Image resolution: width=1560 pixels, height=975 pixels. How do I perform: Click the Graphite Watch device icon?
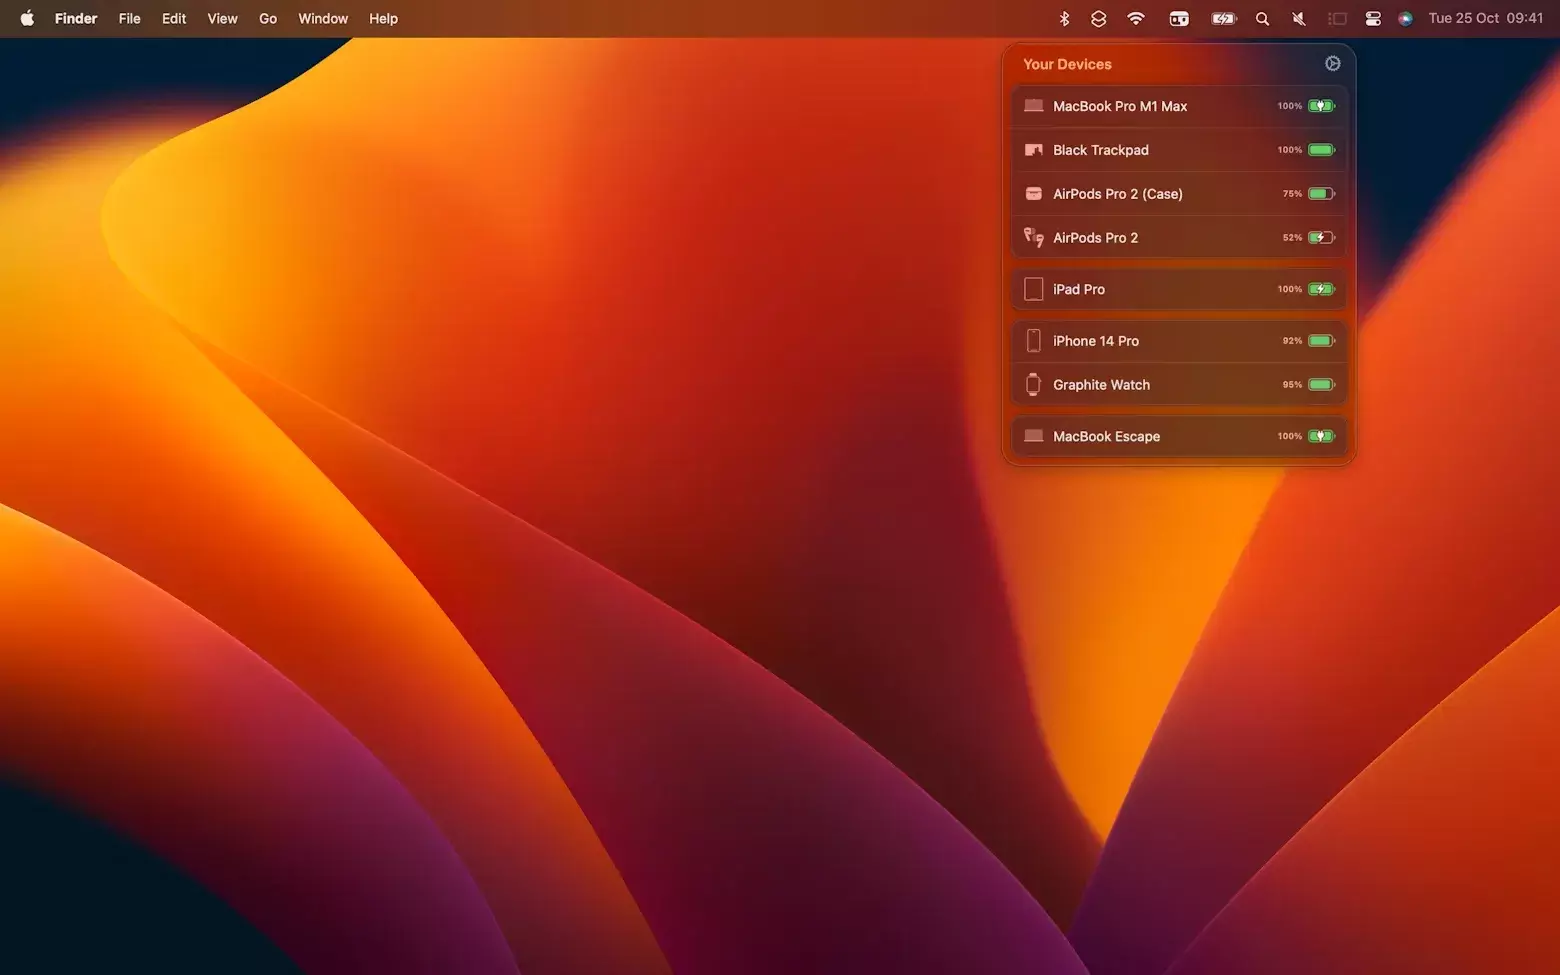(x=1033, y=385)
